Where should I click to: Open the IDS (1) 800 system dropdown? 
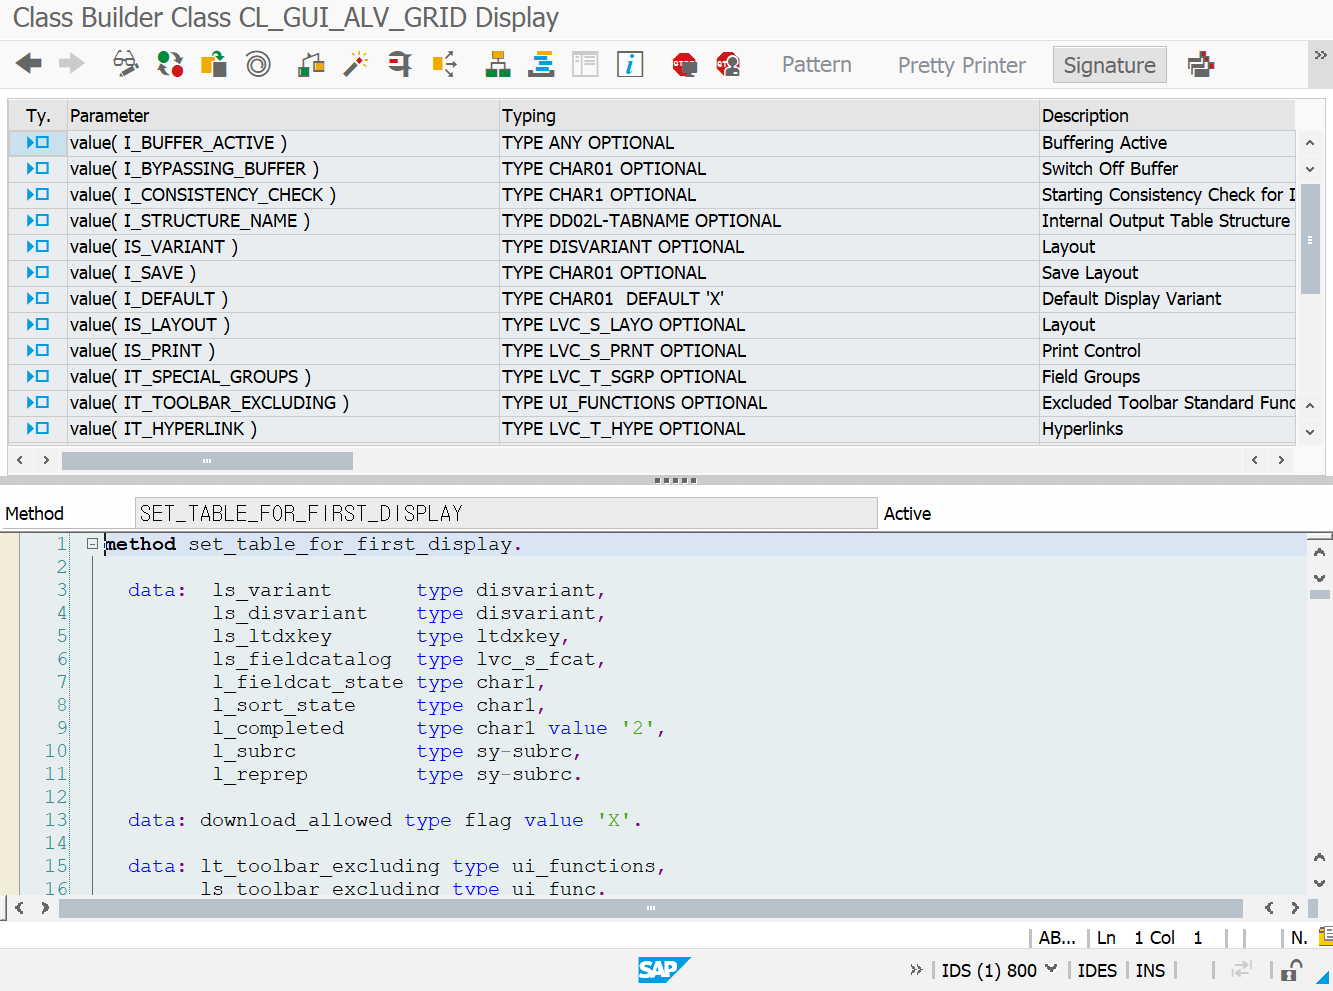pyautogui.click(x=999, y=970)
